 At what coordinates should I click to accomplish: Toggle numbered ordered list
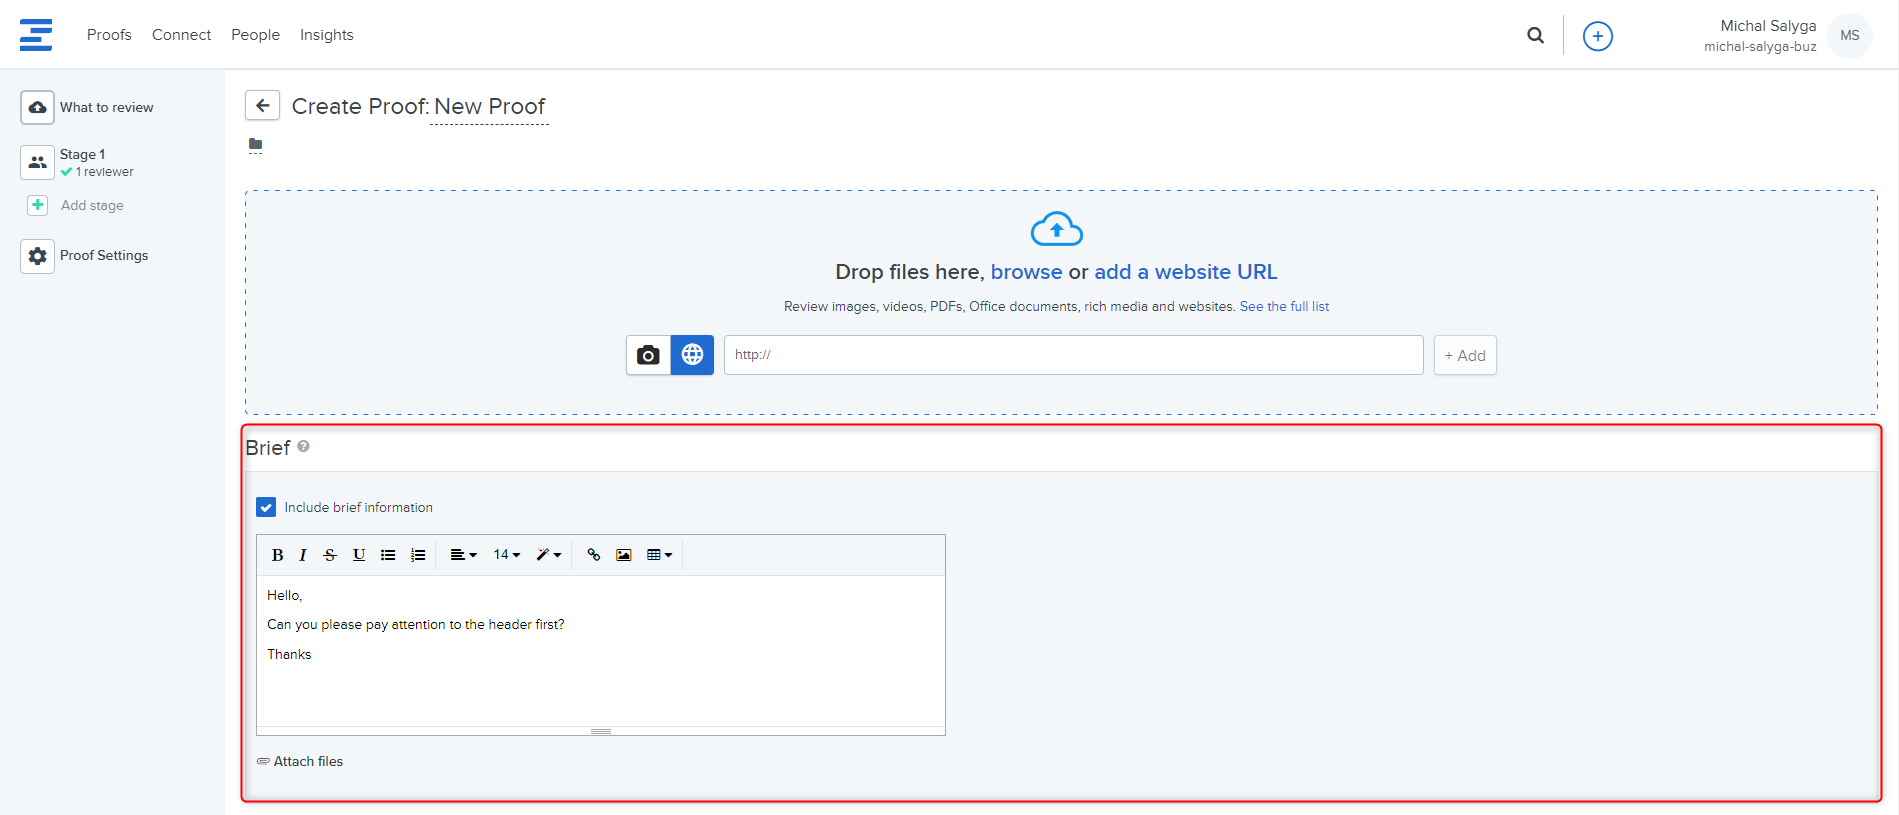point(418,555)
